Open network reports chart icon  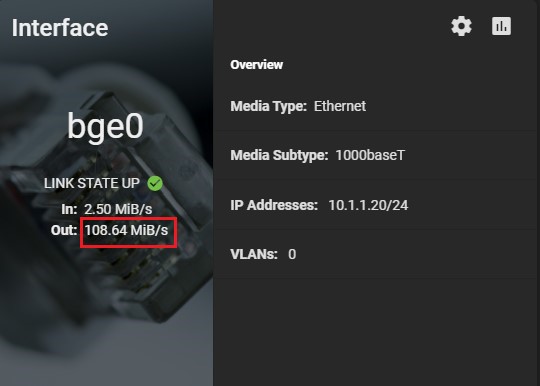click(501, 26)
